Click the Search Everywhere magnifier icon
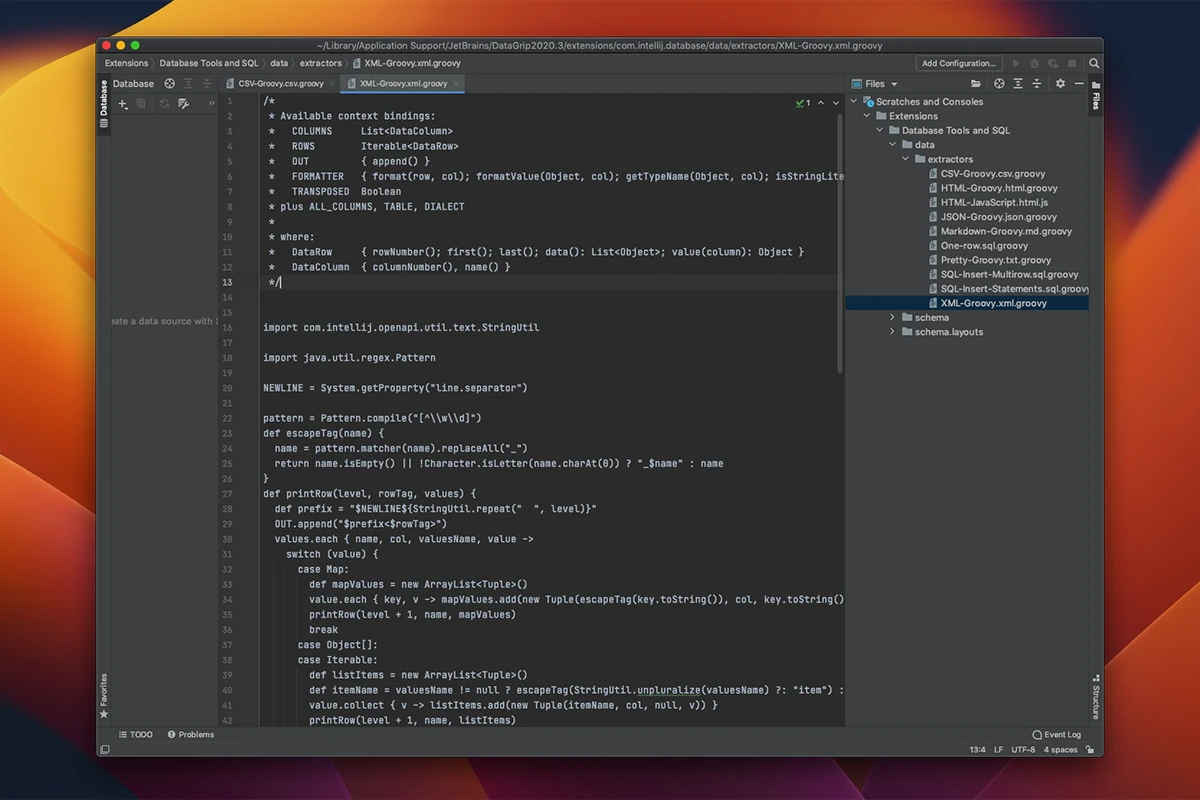 [x=1094, y=63]
